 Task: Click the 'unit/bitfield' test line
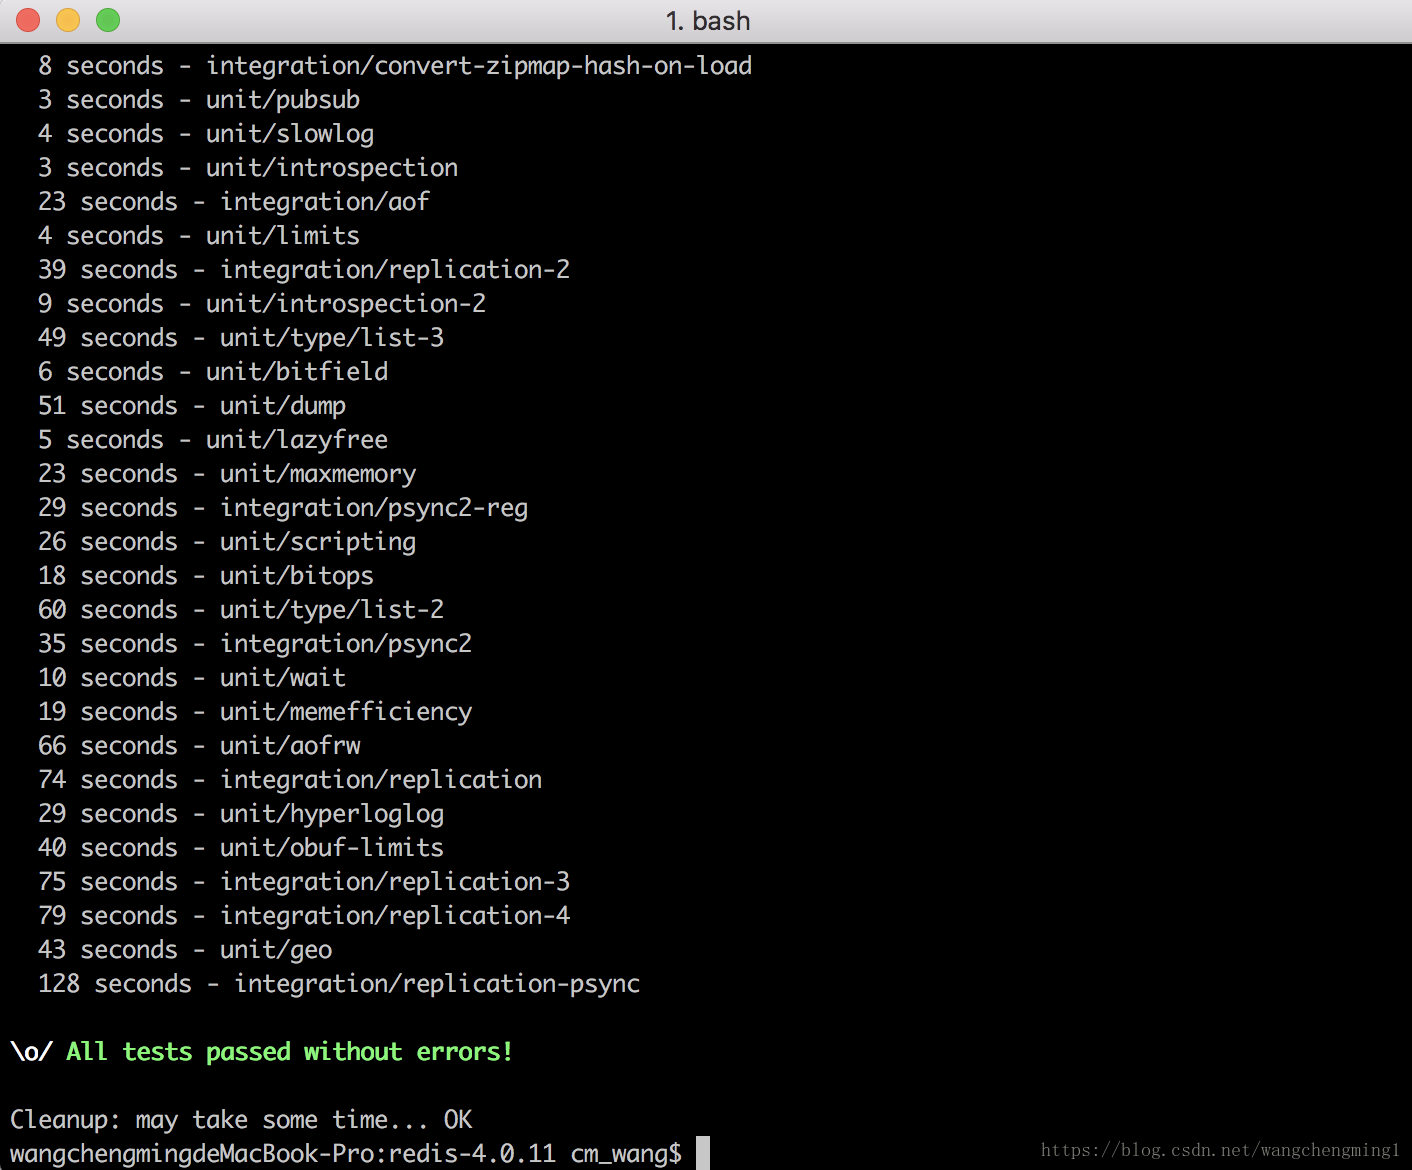click(213, 372)
